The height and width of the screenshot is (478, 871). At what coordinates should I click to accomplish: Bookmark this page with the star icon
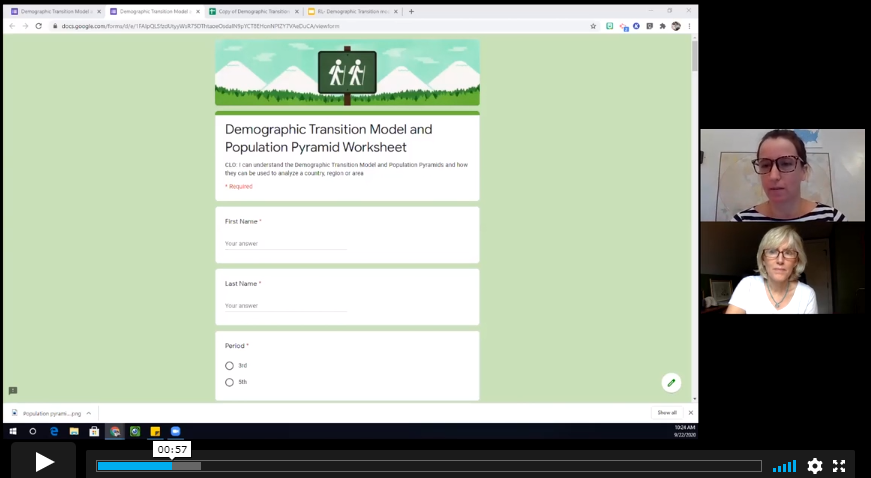tap(593, 26)
